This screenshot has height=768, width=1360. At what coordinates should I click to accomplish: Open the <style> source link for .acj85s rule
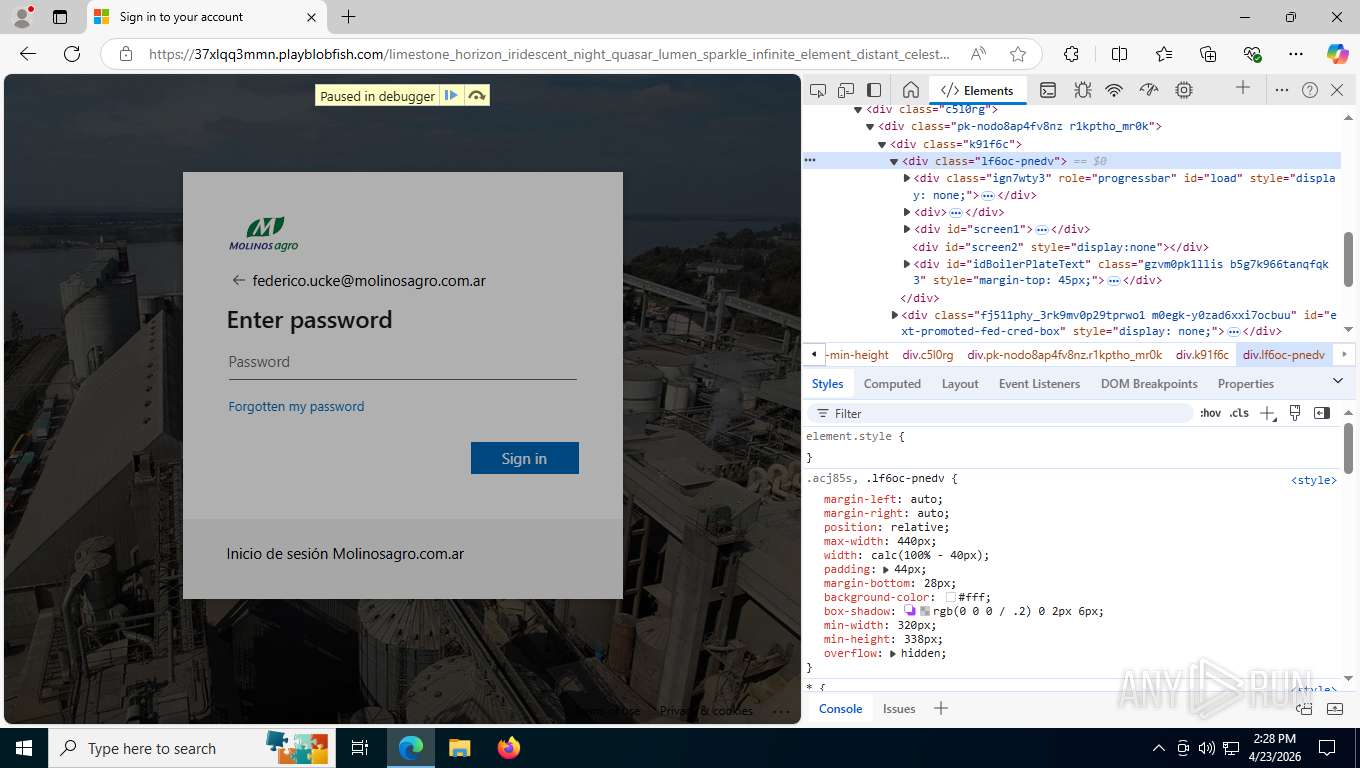1314,480
